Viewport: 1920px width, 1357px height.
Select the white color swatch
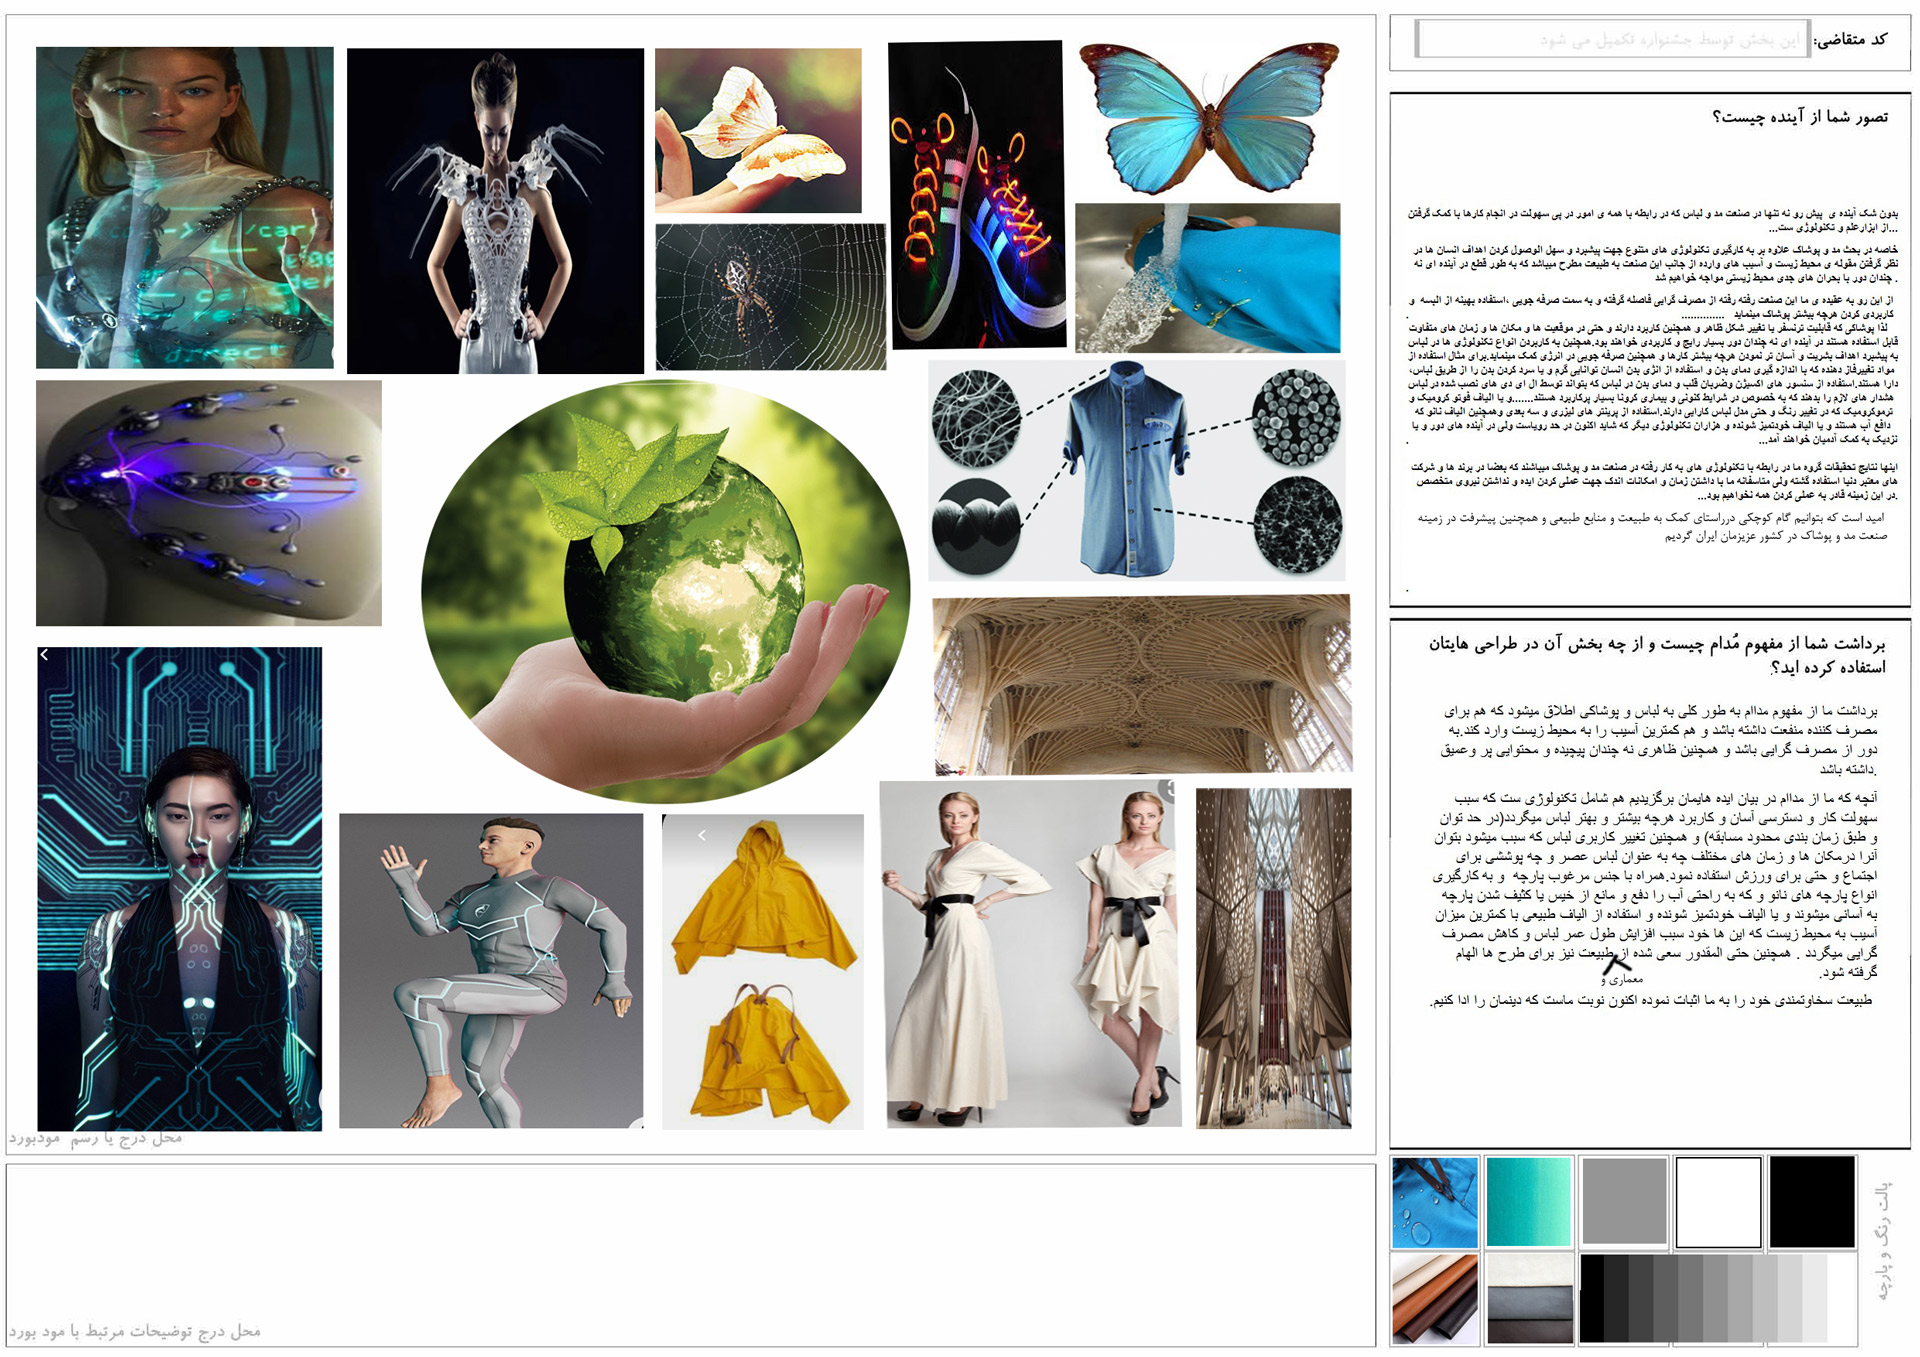(1718, 1202)
